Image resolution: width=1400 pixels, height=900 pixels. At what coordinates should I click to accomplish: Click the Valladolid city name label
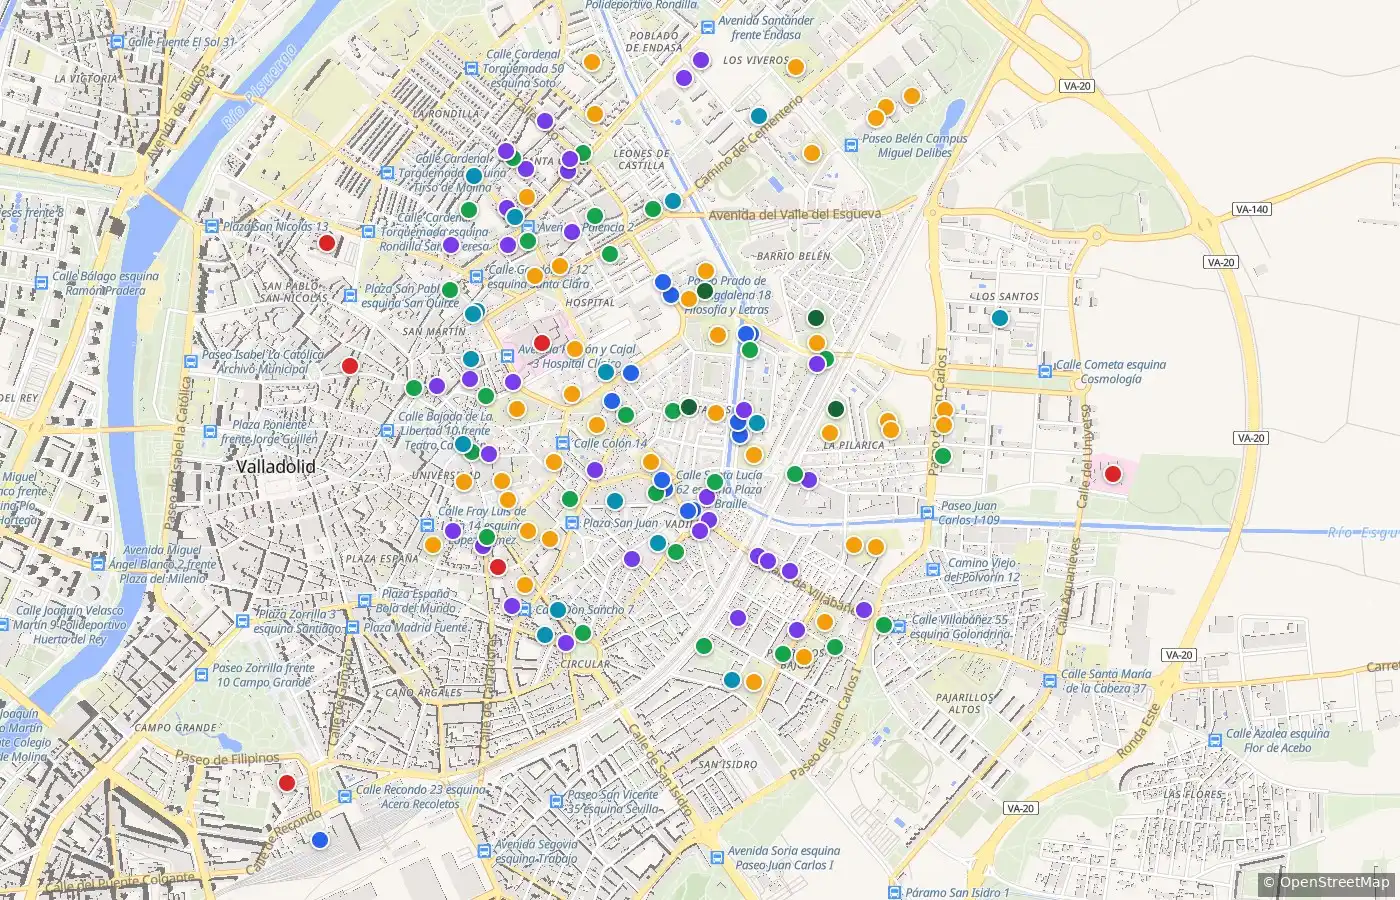pos(276,467)
